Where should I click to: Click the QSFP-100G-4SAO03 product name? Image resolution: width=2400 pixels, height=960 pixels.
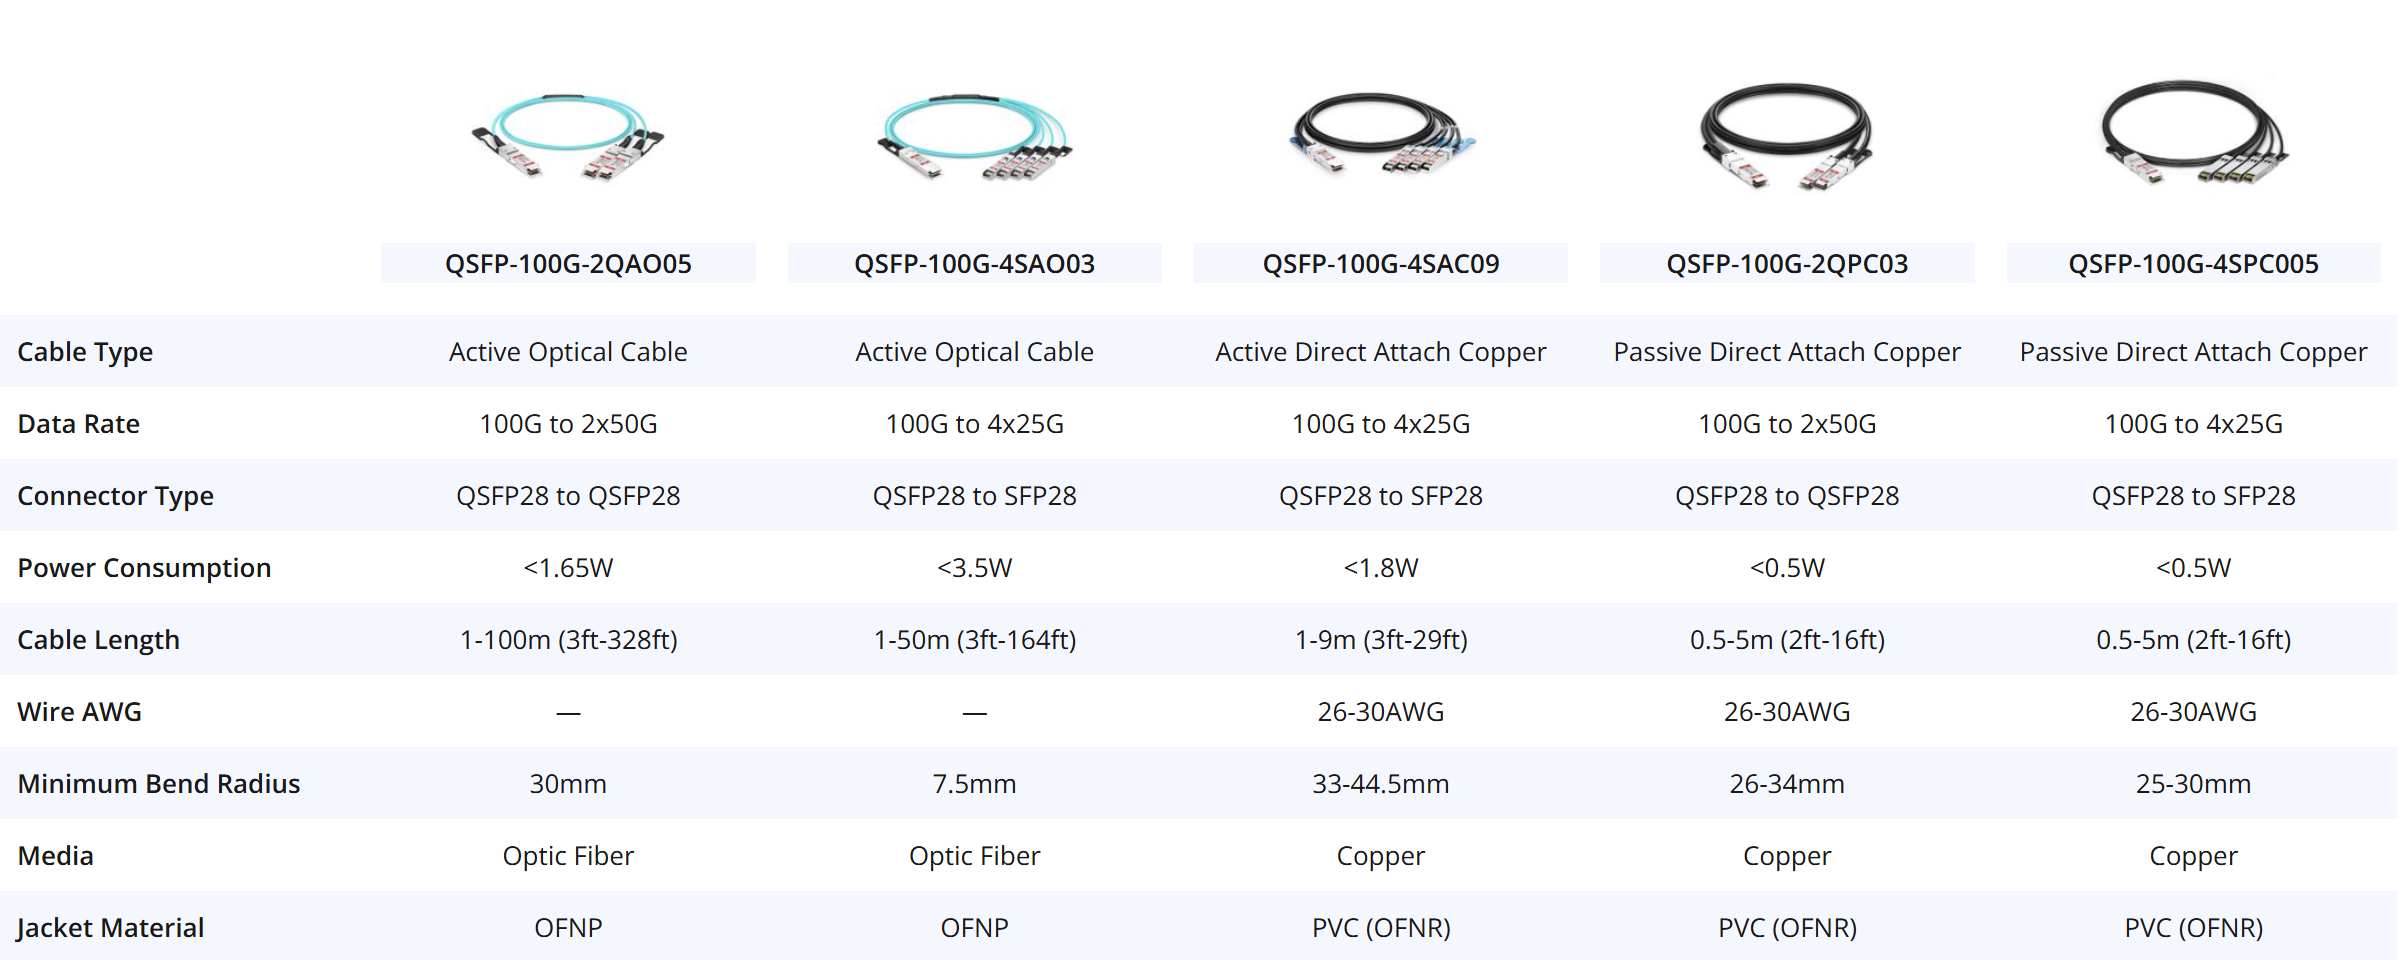pos(974,263)
